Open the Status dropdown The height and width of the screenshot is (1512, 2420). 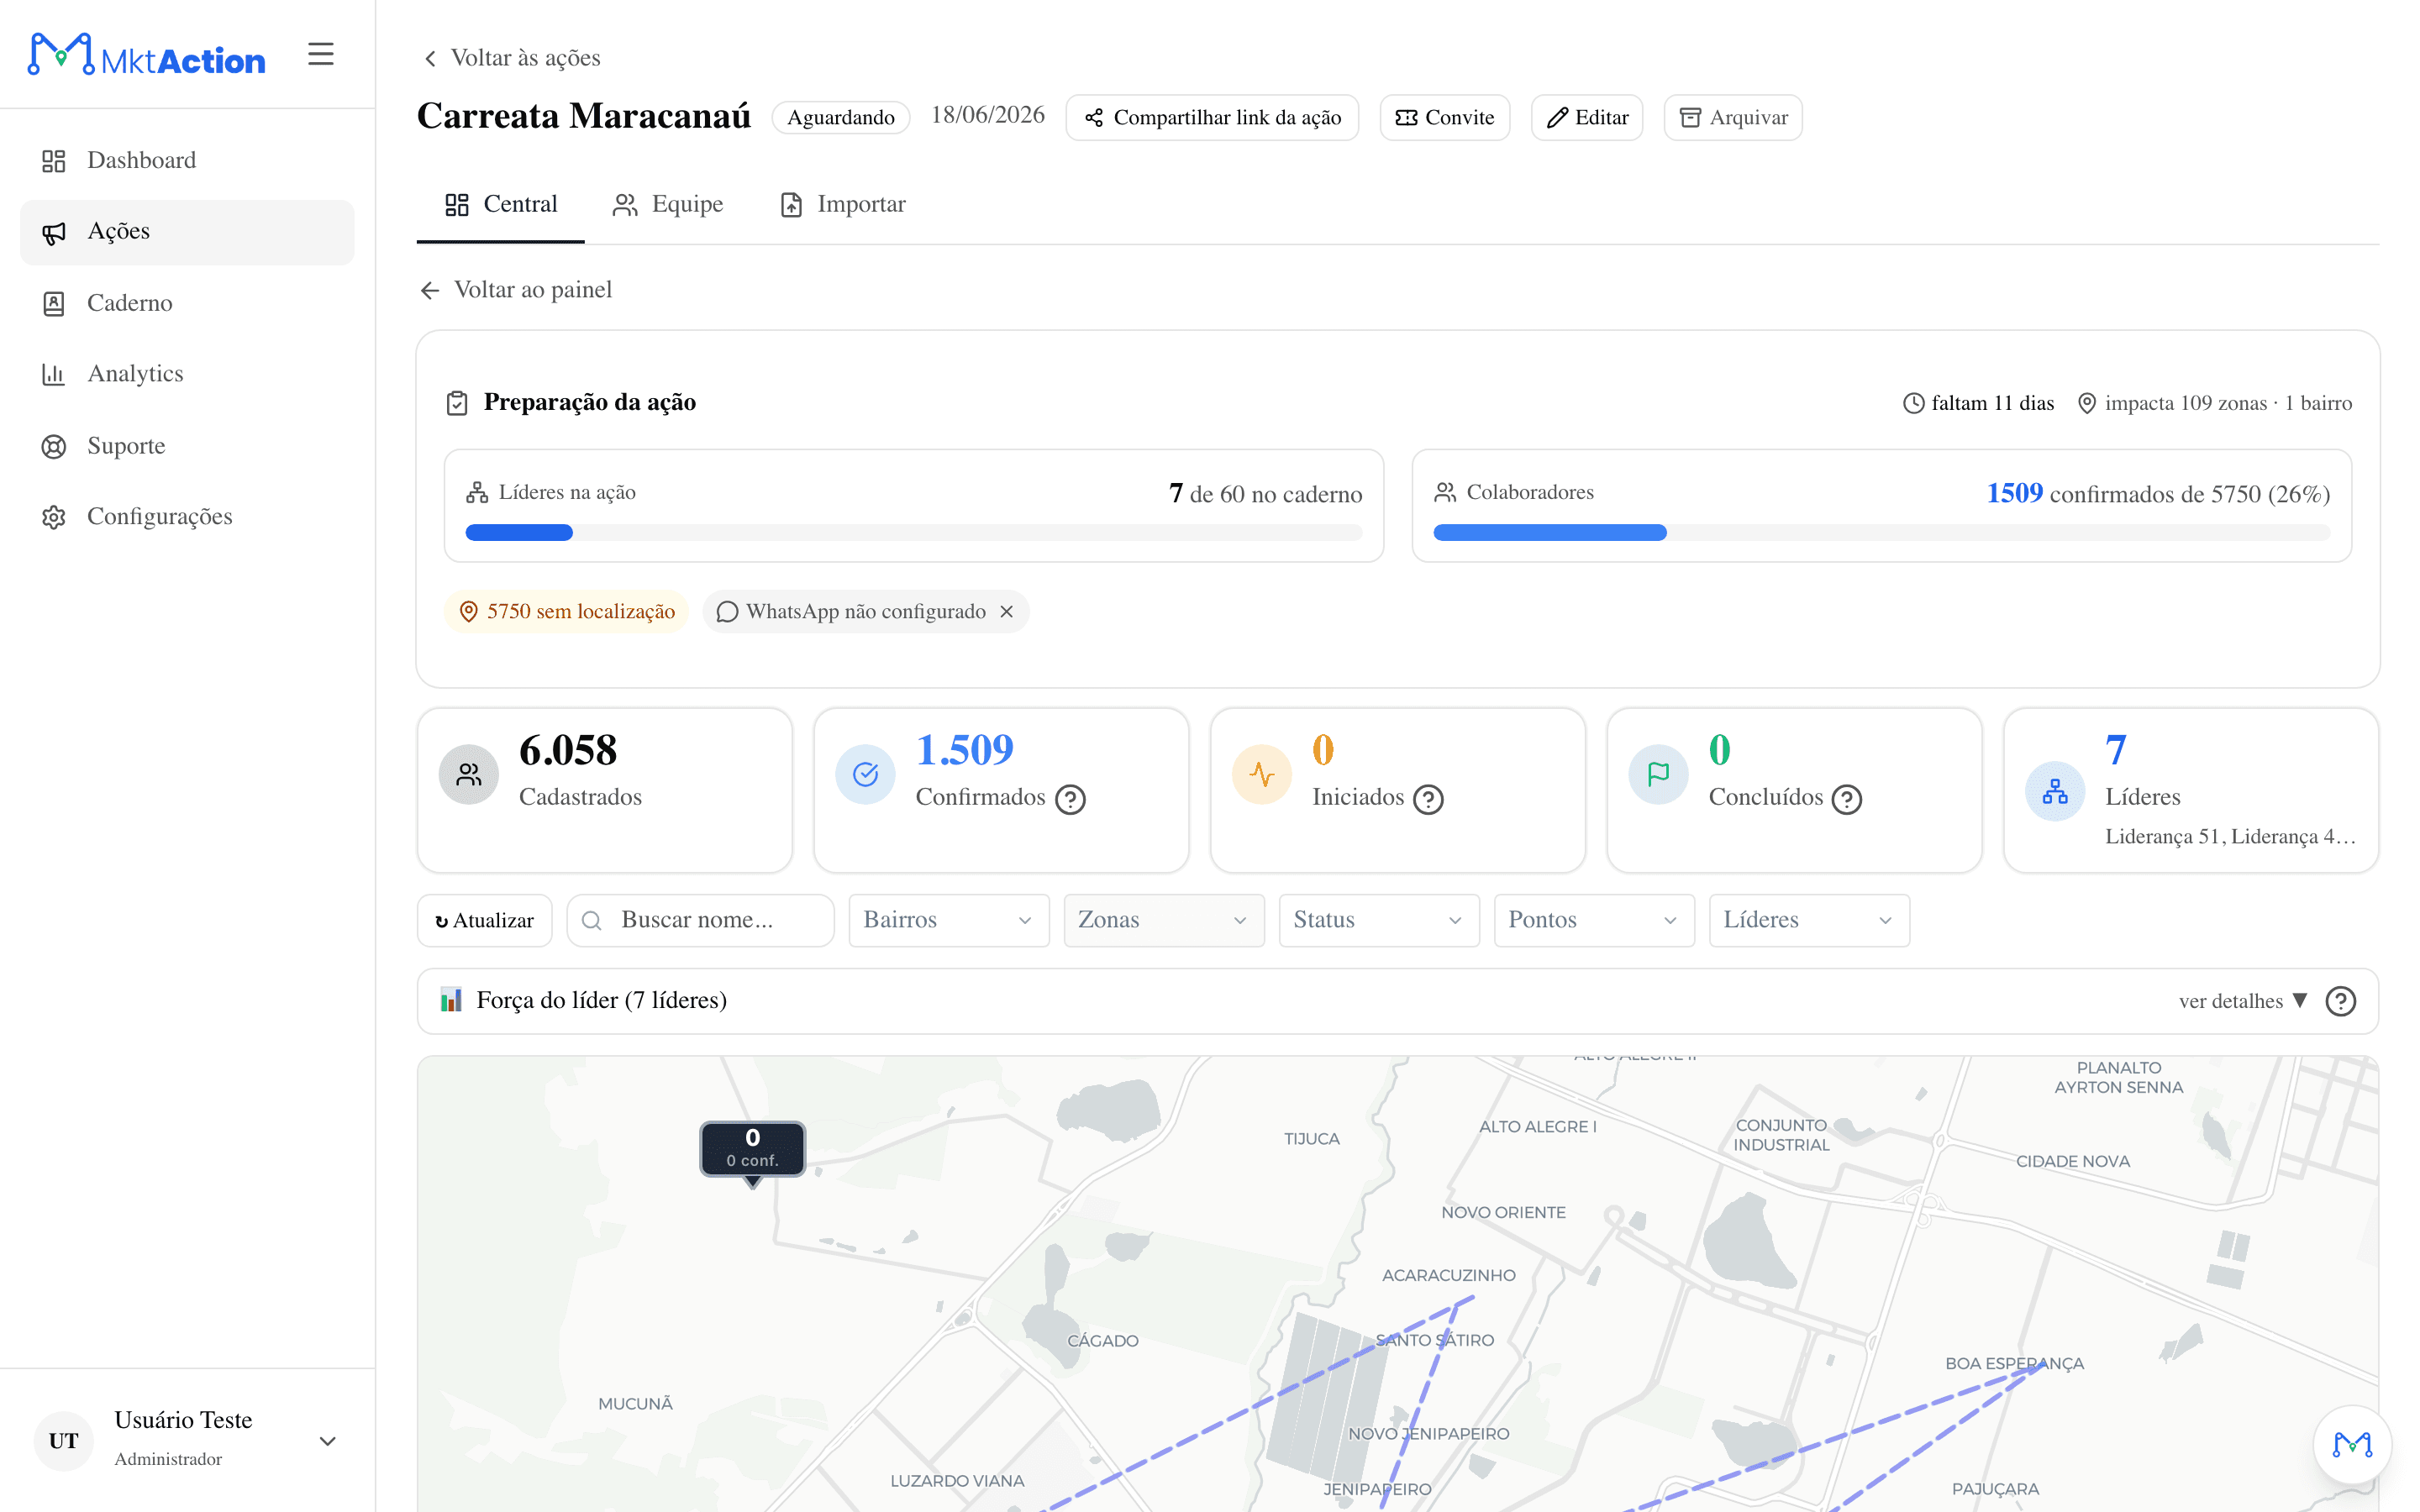[x=1378, y=920]
